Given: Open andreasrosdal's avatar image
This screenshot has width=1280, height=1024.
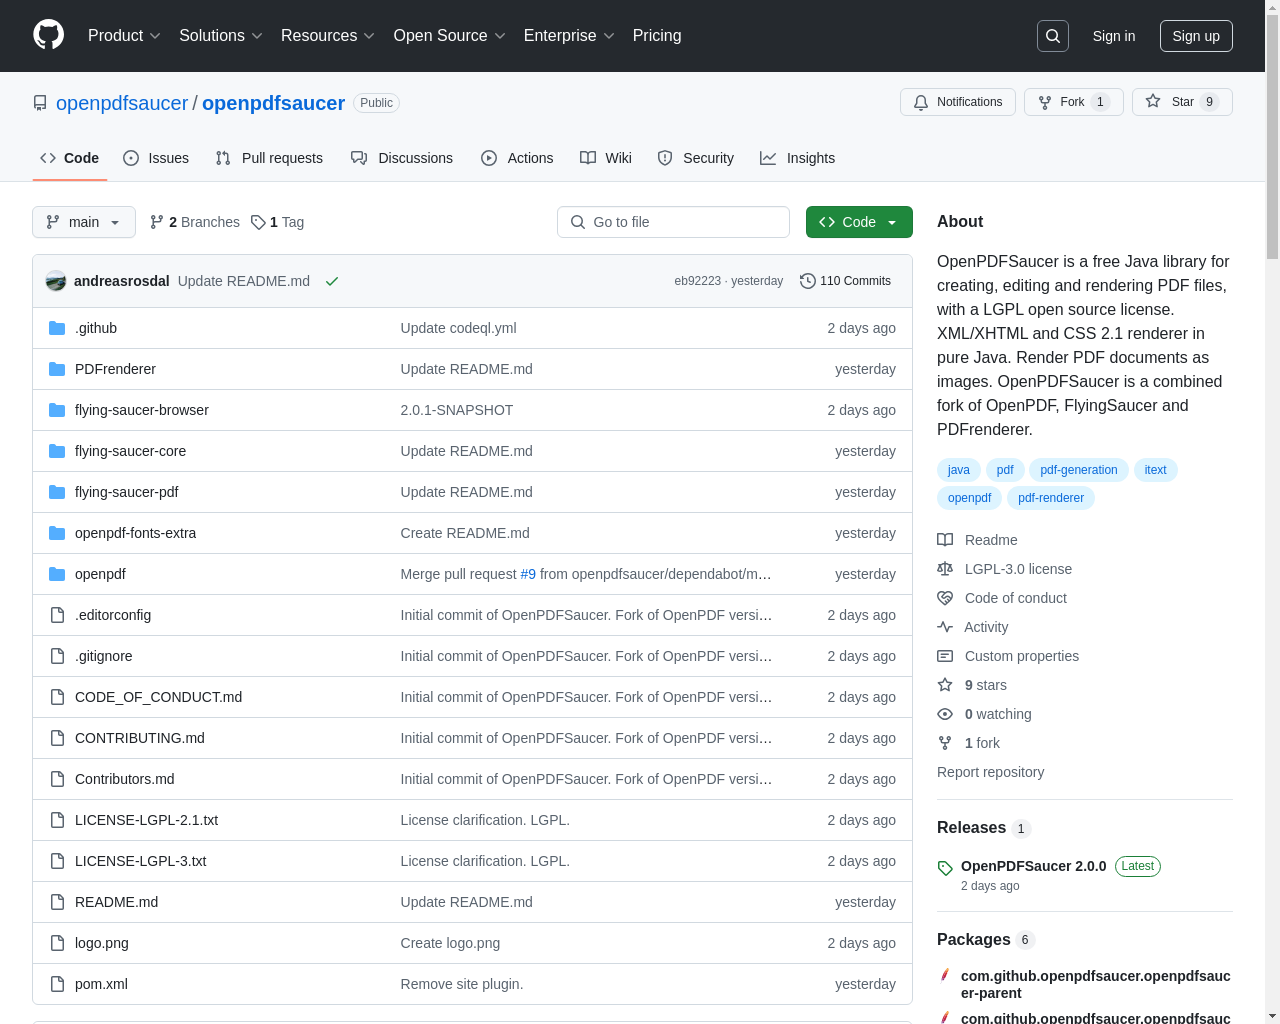Looking at the screenshot, I should point(56,281).
